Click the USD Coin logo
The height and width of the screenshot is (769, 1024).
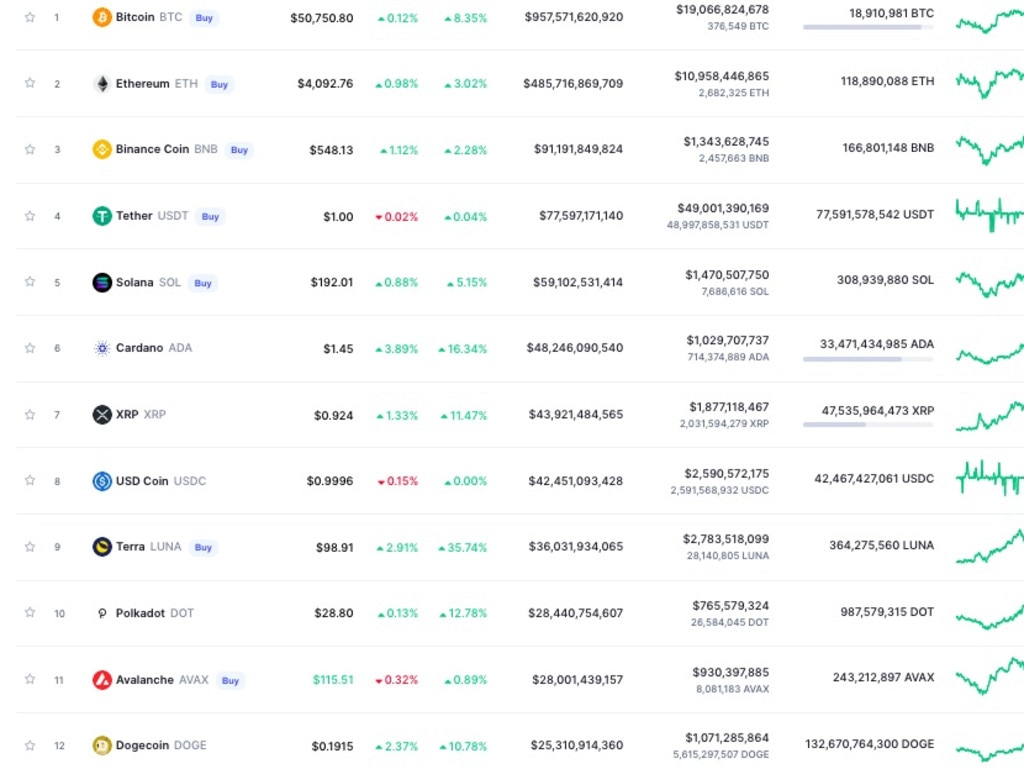102,481
